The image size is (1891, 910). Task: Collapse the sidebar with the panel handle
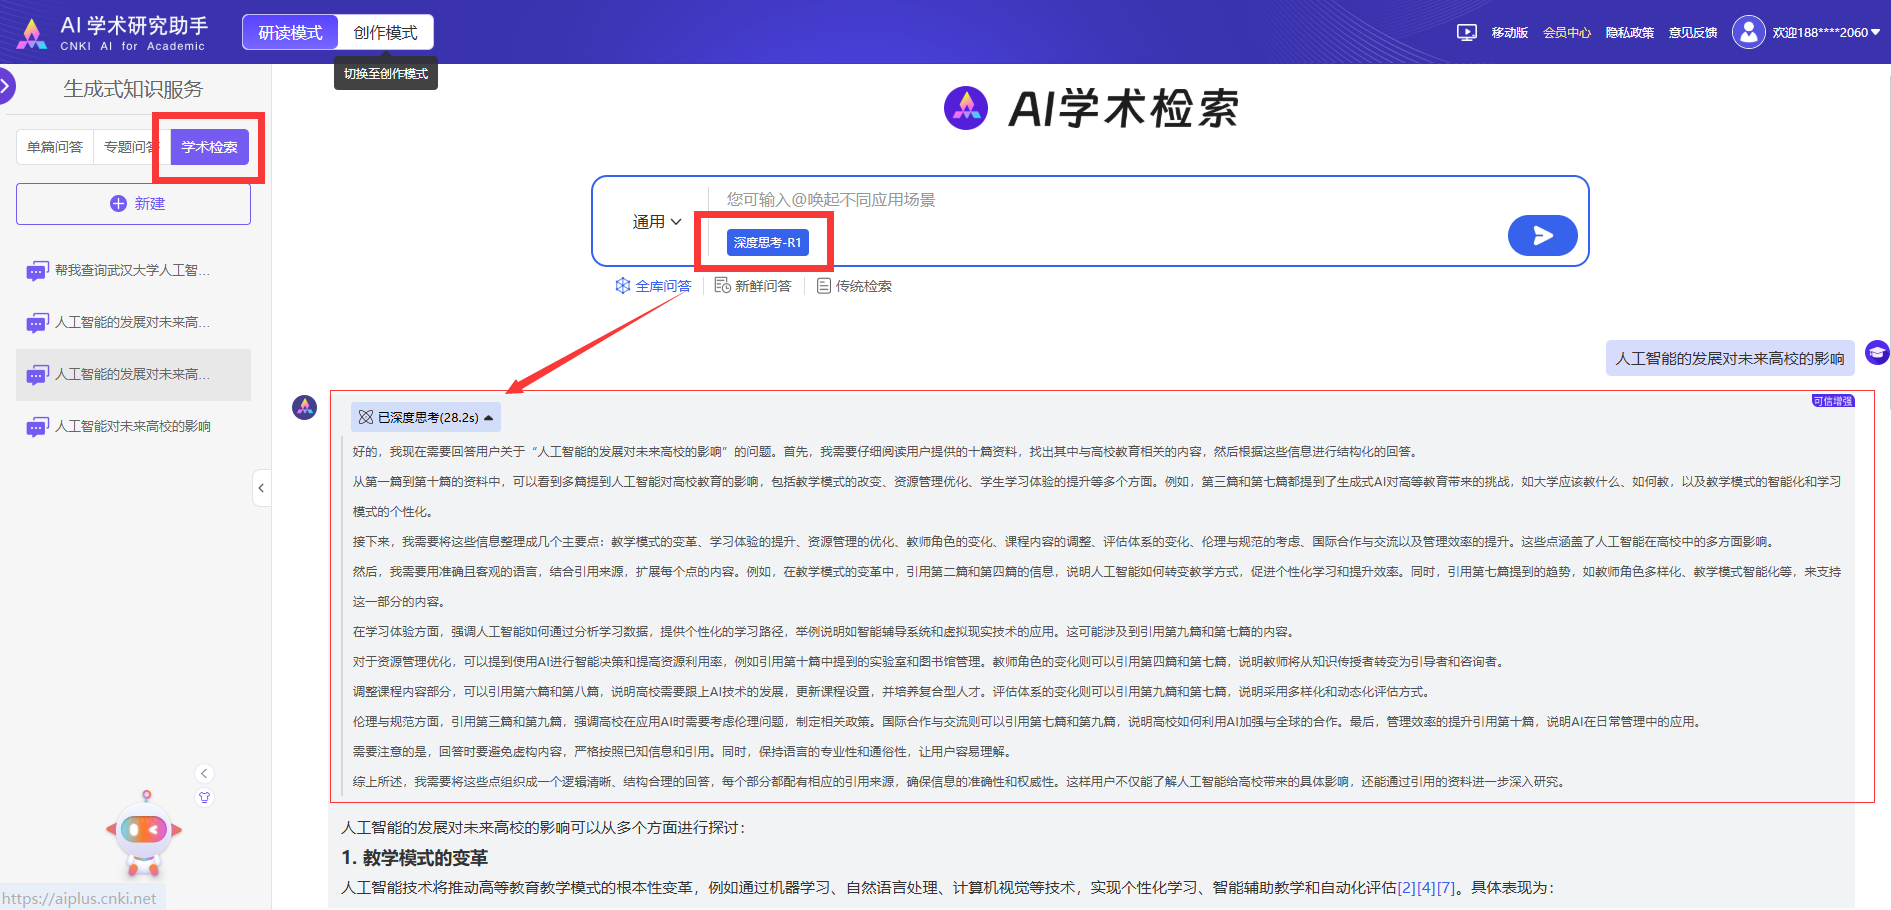[261, 488]
